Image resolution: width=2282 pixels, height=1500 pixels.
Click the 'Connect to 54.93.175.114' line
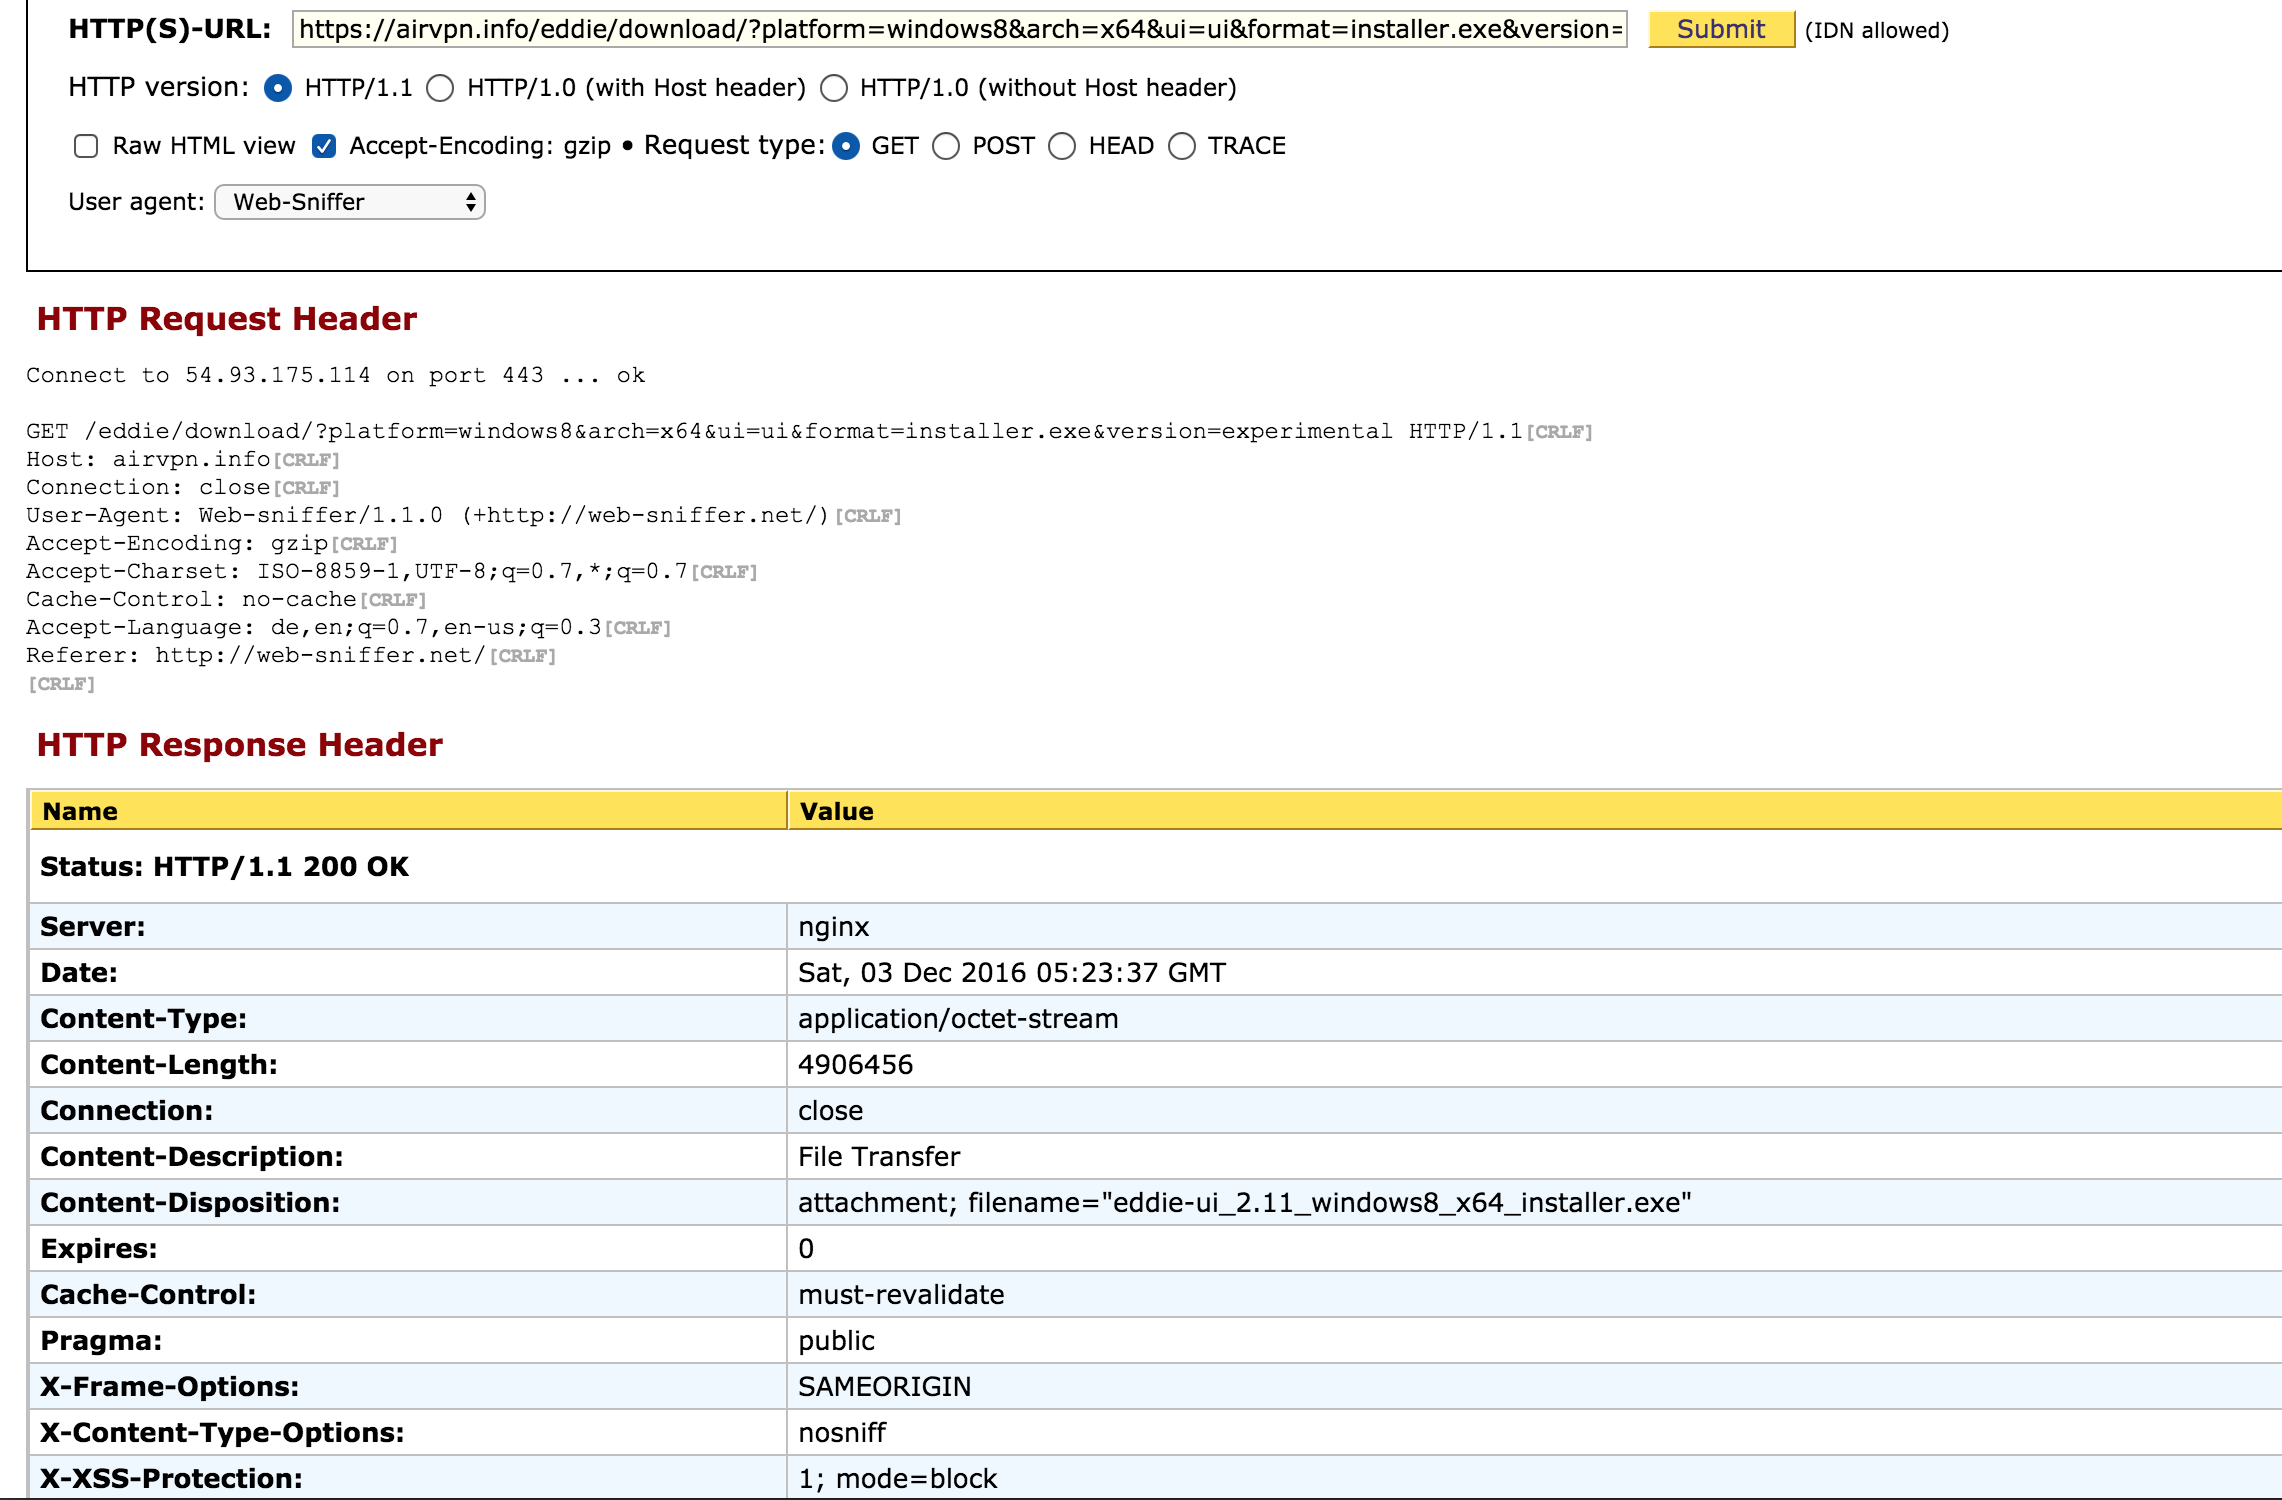click(336, 375)
